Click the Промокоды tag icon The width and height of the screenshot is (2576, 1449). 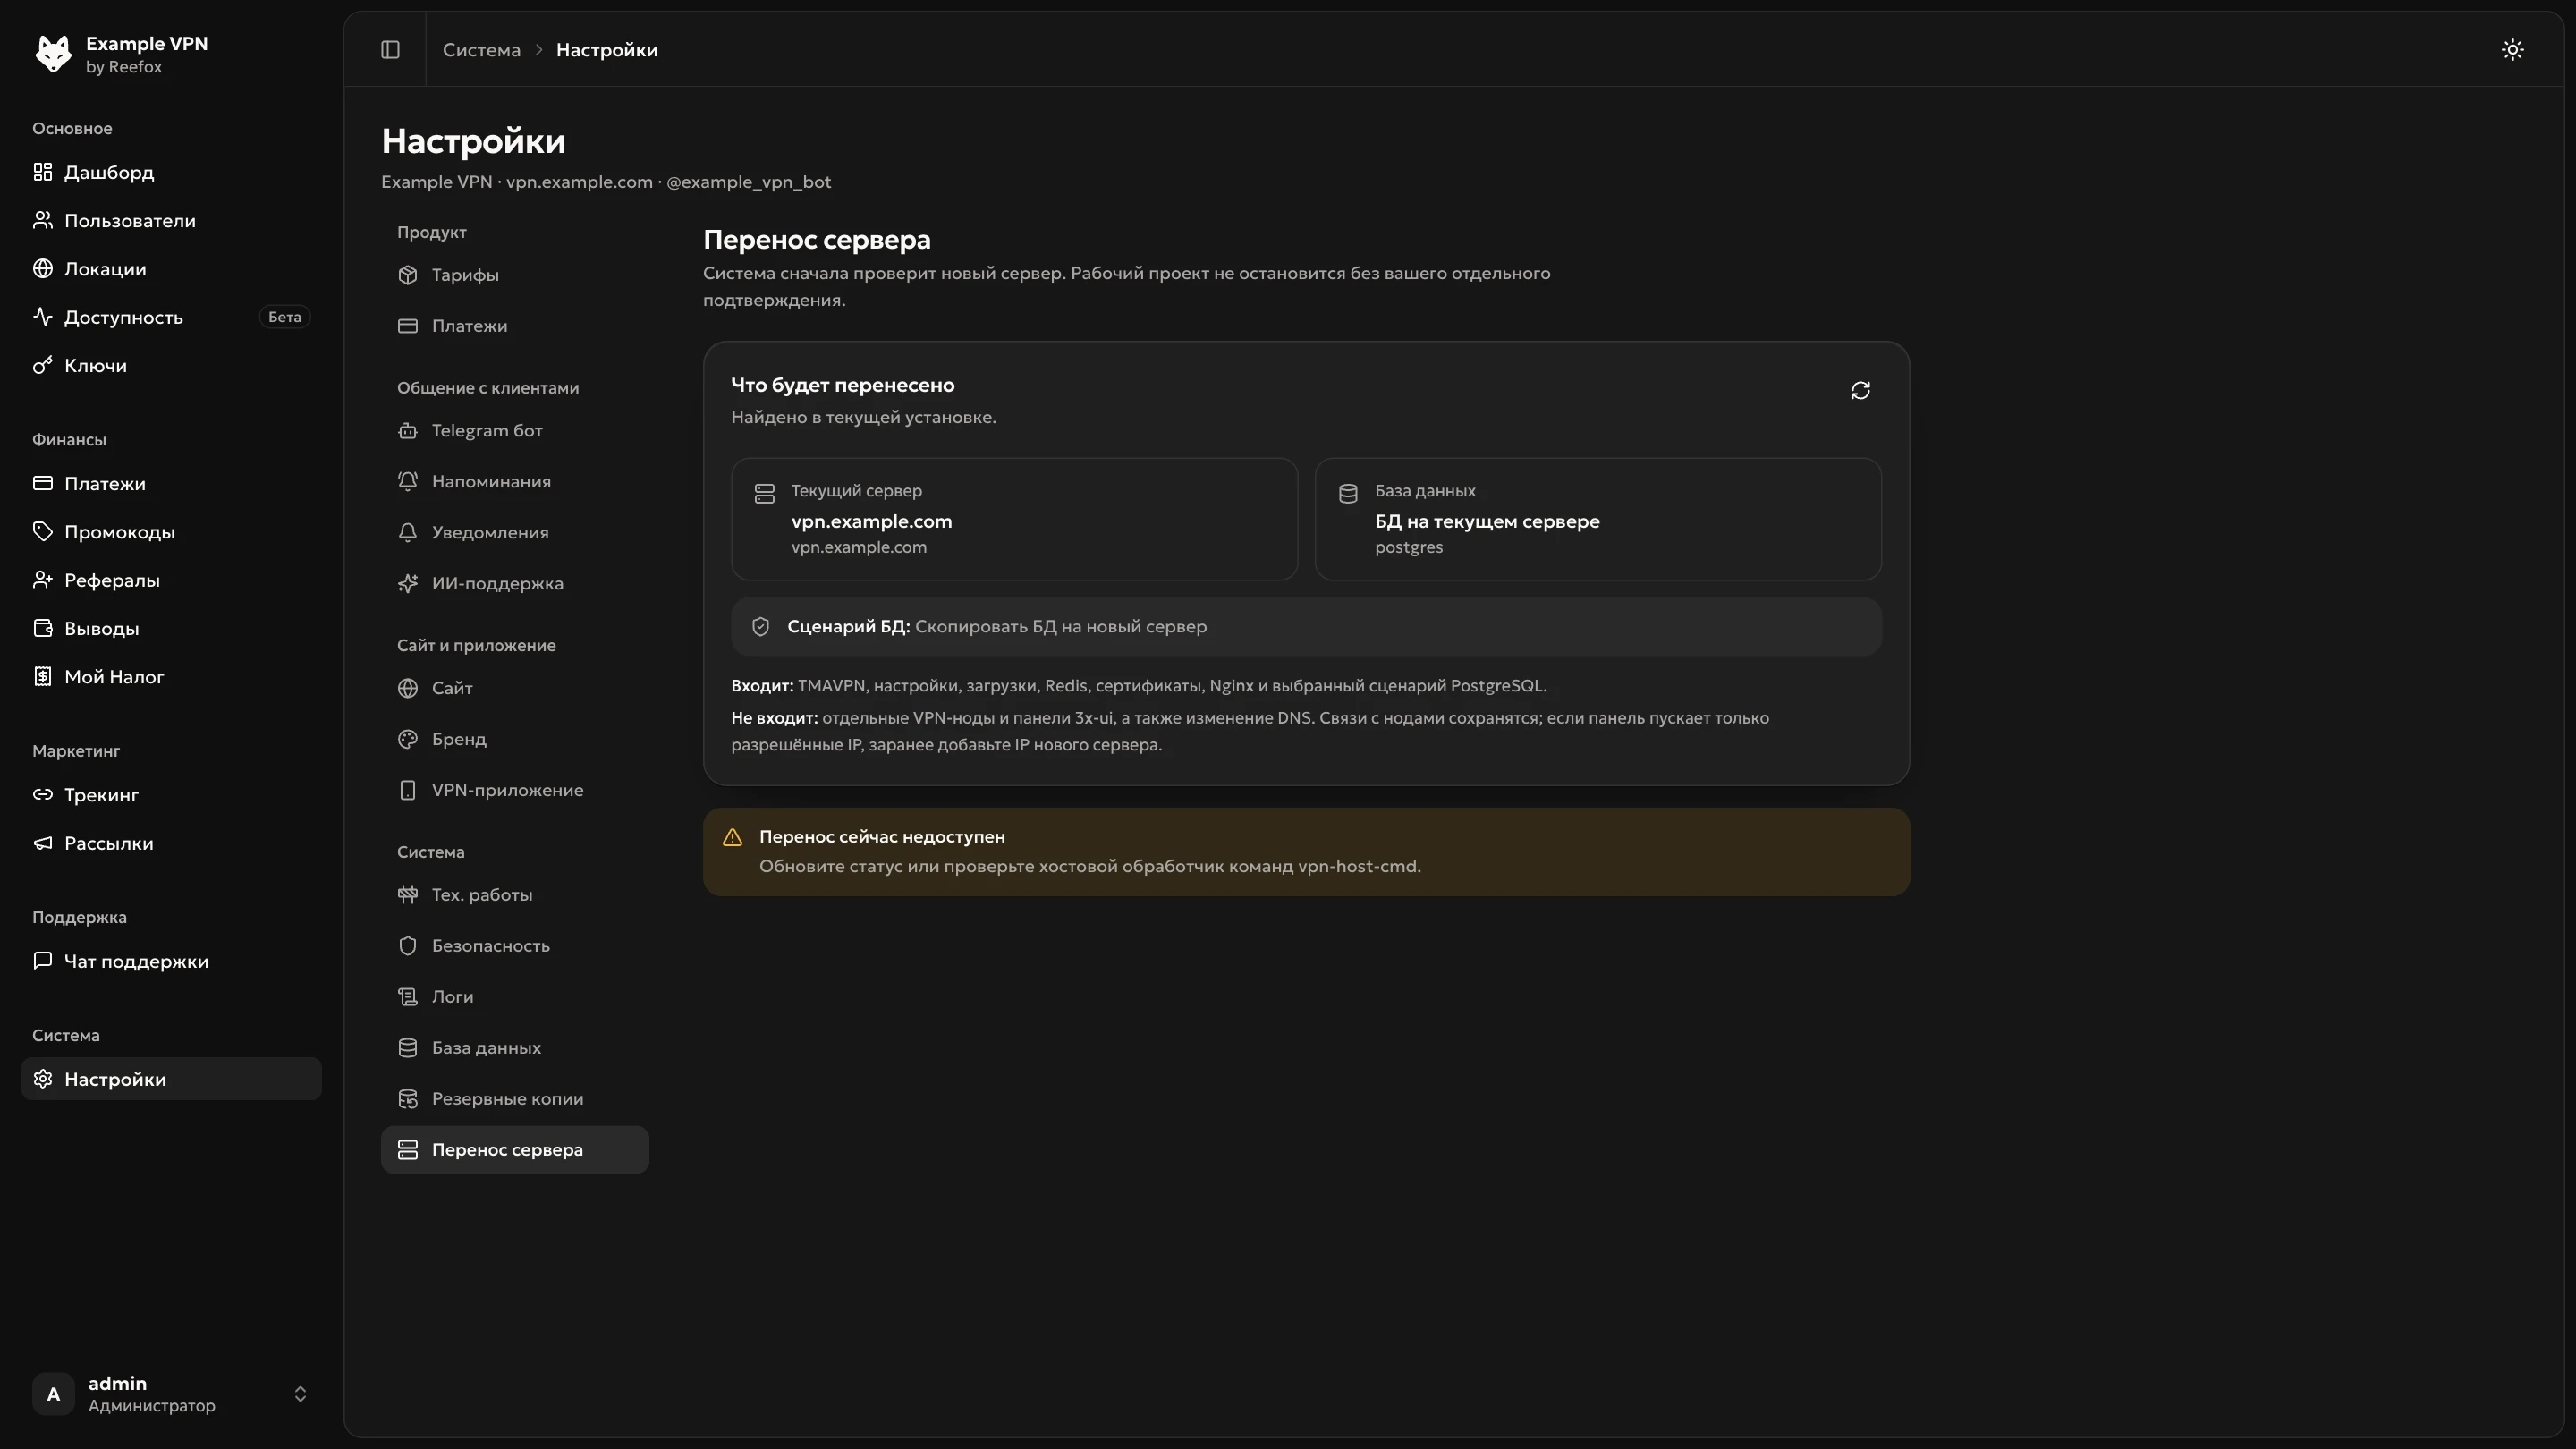click(x=42, y=531)
